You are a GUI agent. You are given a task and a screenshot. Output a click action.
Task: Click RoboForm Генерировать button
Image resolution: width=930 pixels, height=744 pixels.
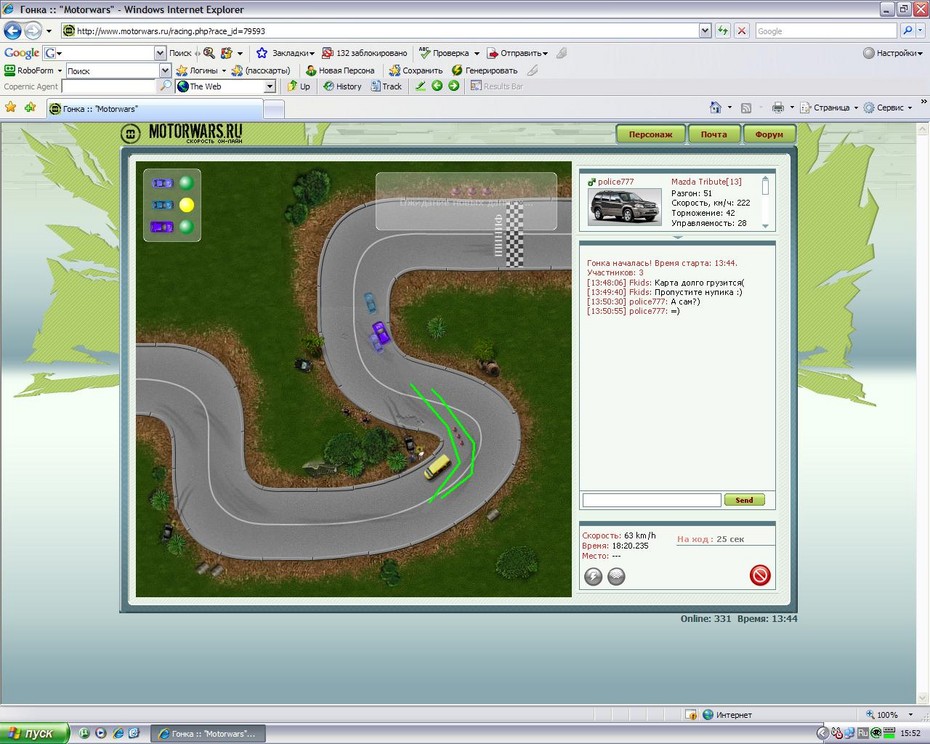(x=485, y=70)
